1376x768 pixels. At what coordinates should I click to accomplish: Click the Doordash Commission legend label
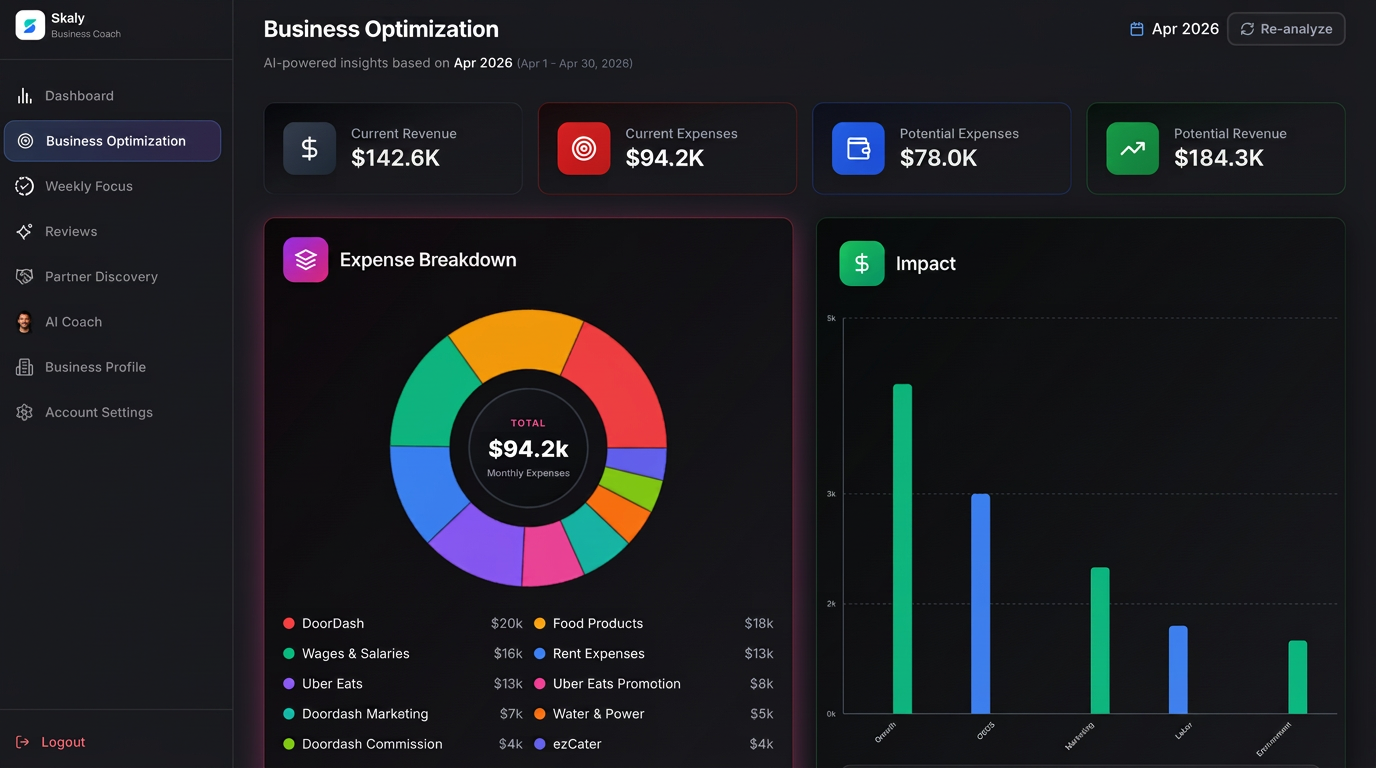(x=372, y=744)
